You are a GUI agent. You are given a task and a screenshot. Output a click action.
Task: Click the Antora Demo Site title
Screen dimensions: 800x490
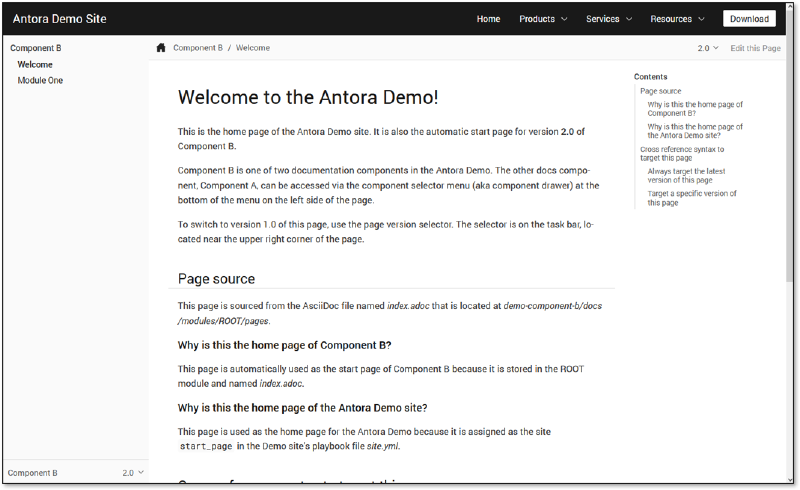[x=59, y=19]
